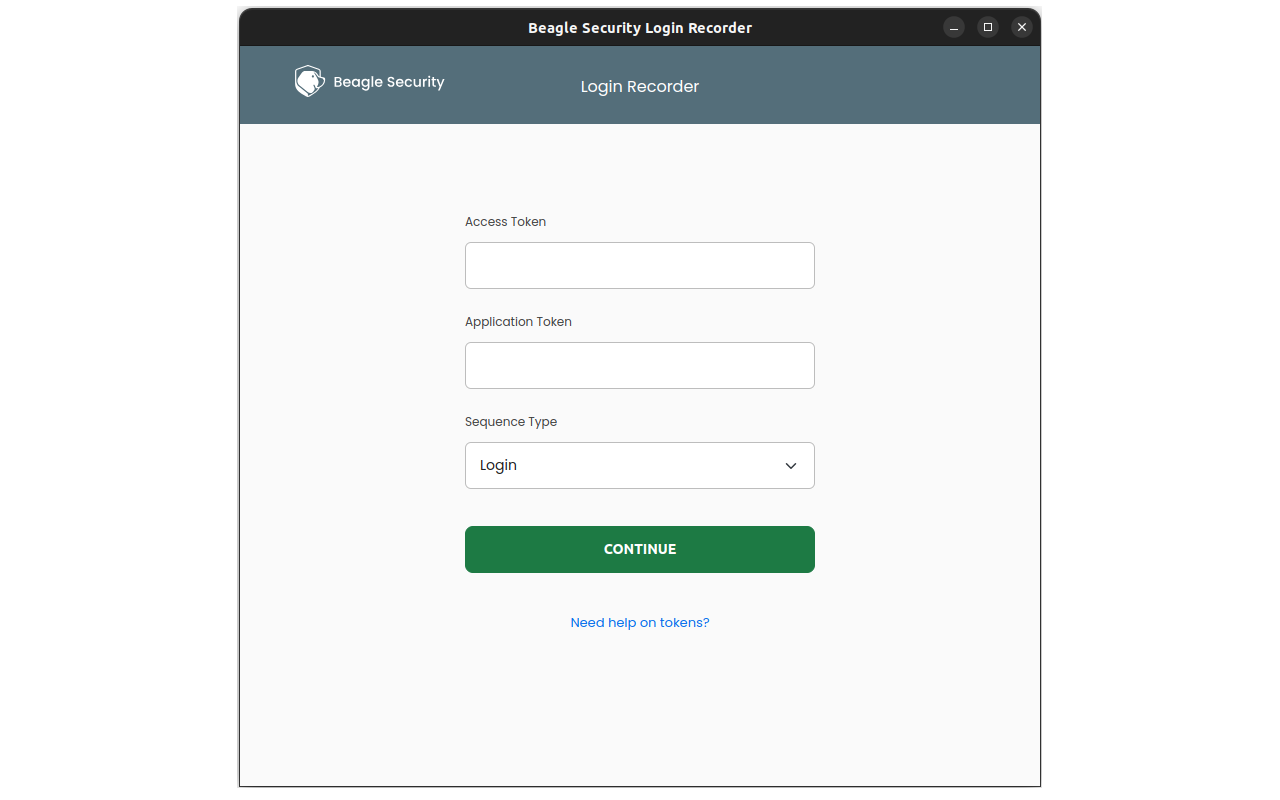
Task: Click the window title bar text
Action: click(639, 28)
